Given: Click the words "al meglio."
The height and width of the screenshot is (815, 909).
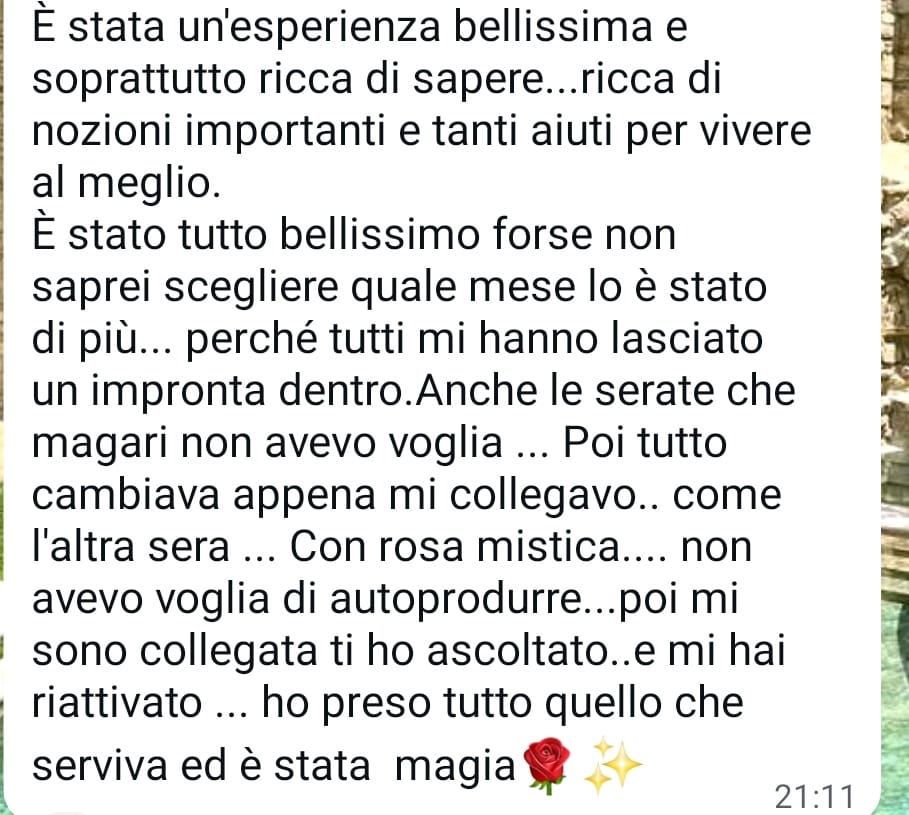Looking at the screenshot, I should [x=126, y=184].
